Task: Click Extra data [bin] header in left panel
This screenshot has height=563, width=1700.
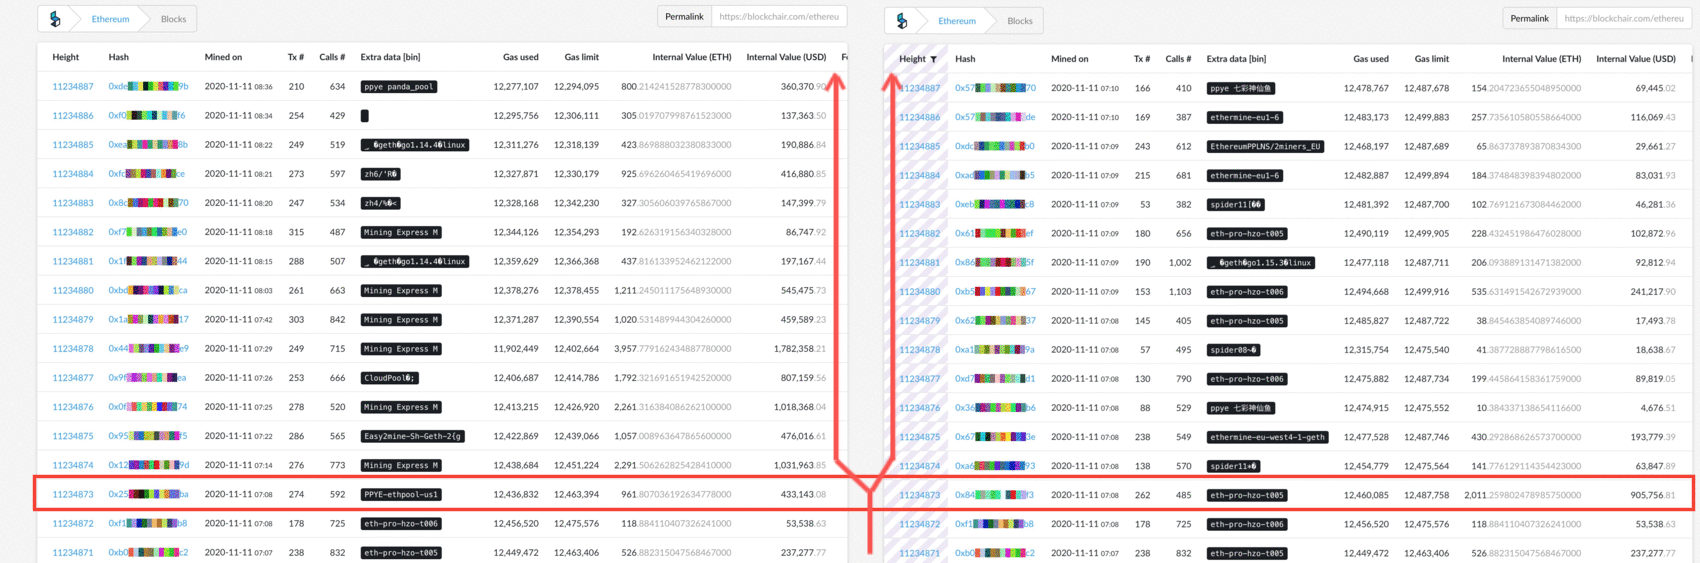Action: [390, 57]
